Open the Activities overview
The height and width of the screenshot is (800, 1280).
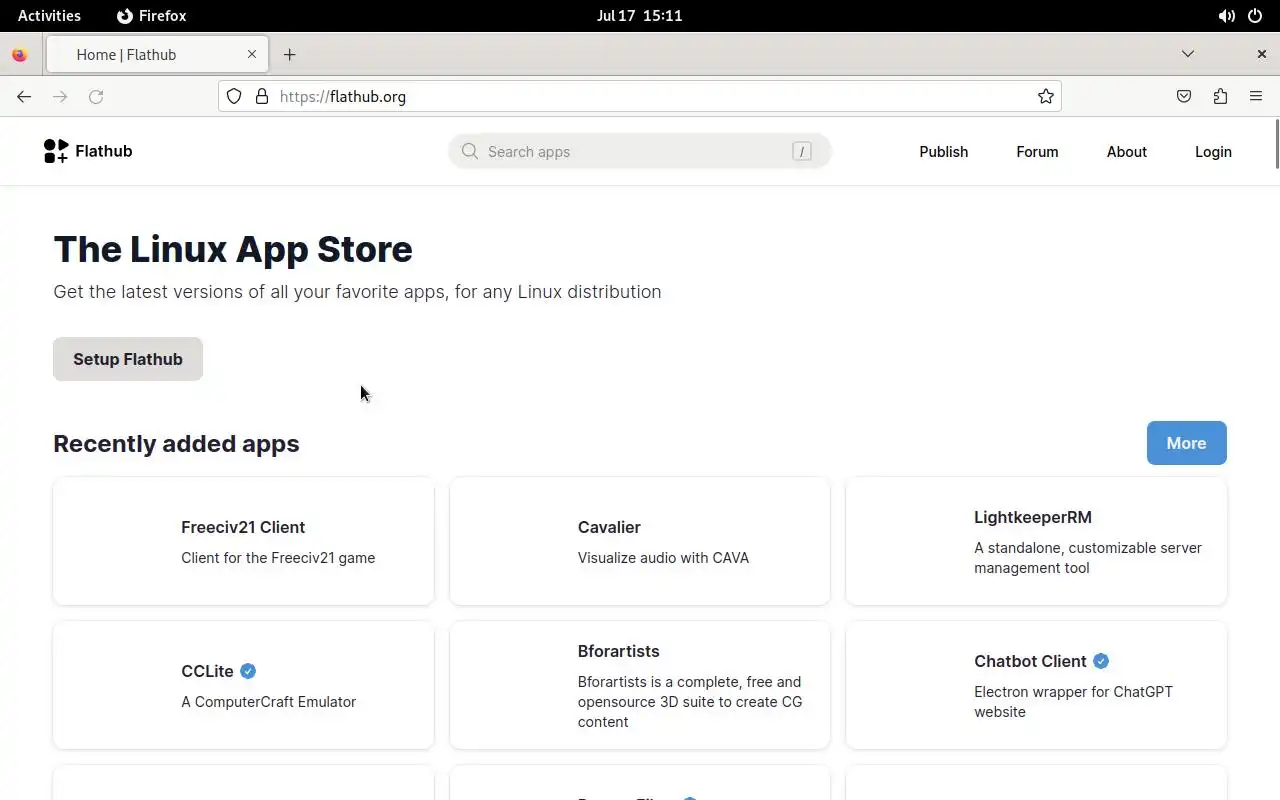[49, 16]
